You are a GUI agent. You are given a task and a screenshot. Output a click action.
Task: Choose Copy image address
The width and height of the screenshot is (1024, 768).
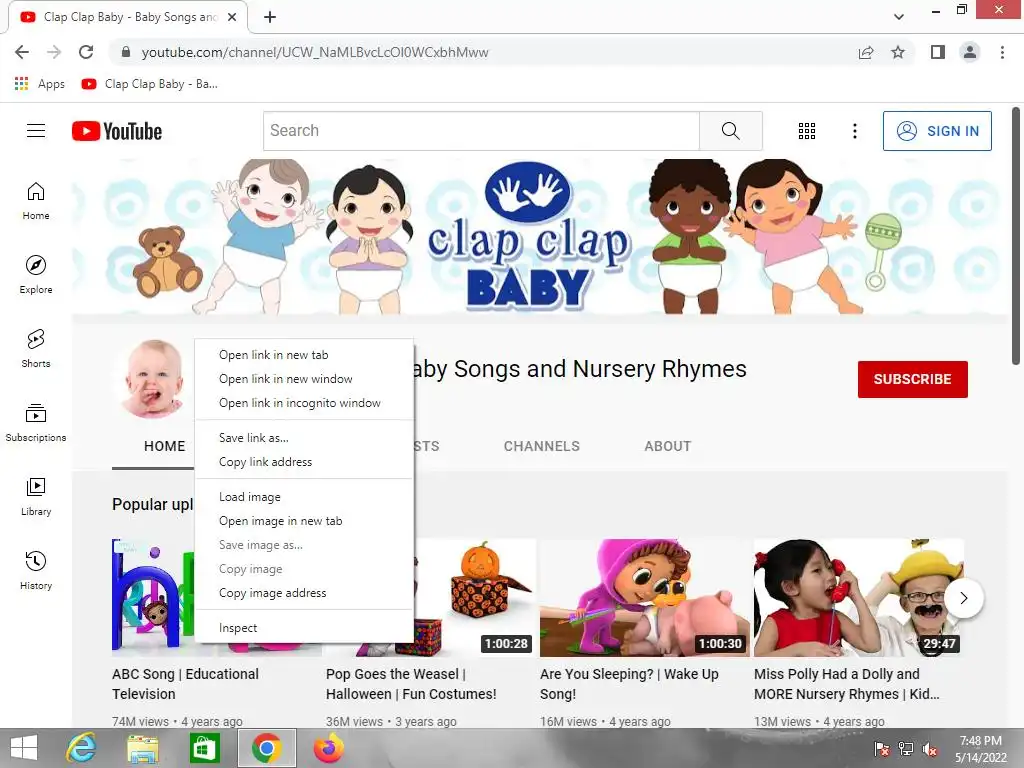point(304,593)
